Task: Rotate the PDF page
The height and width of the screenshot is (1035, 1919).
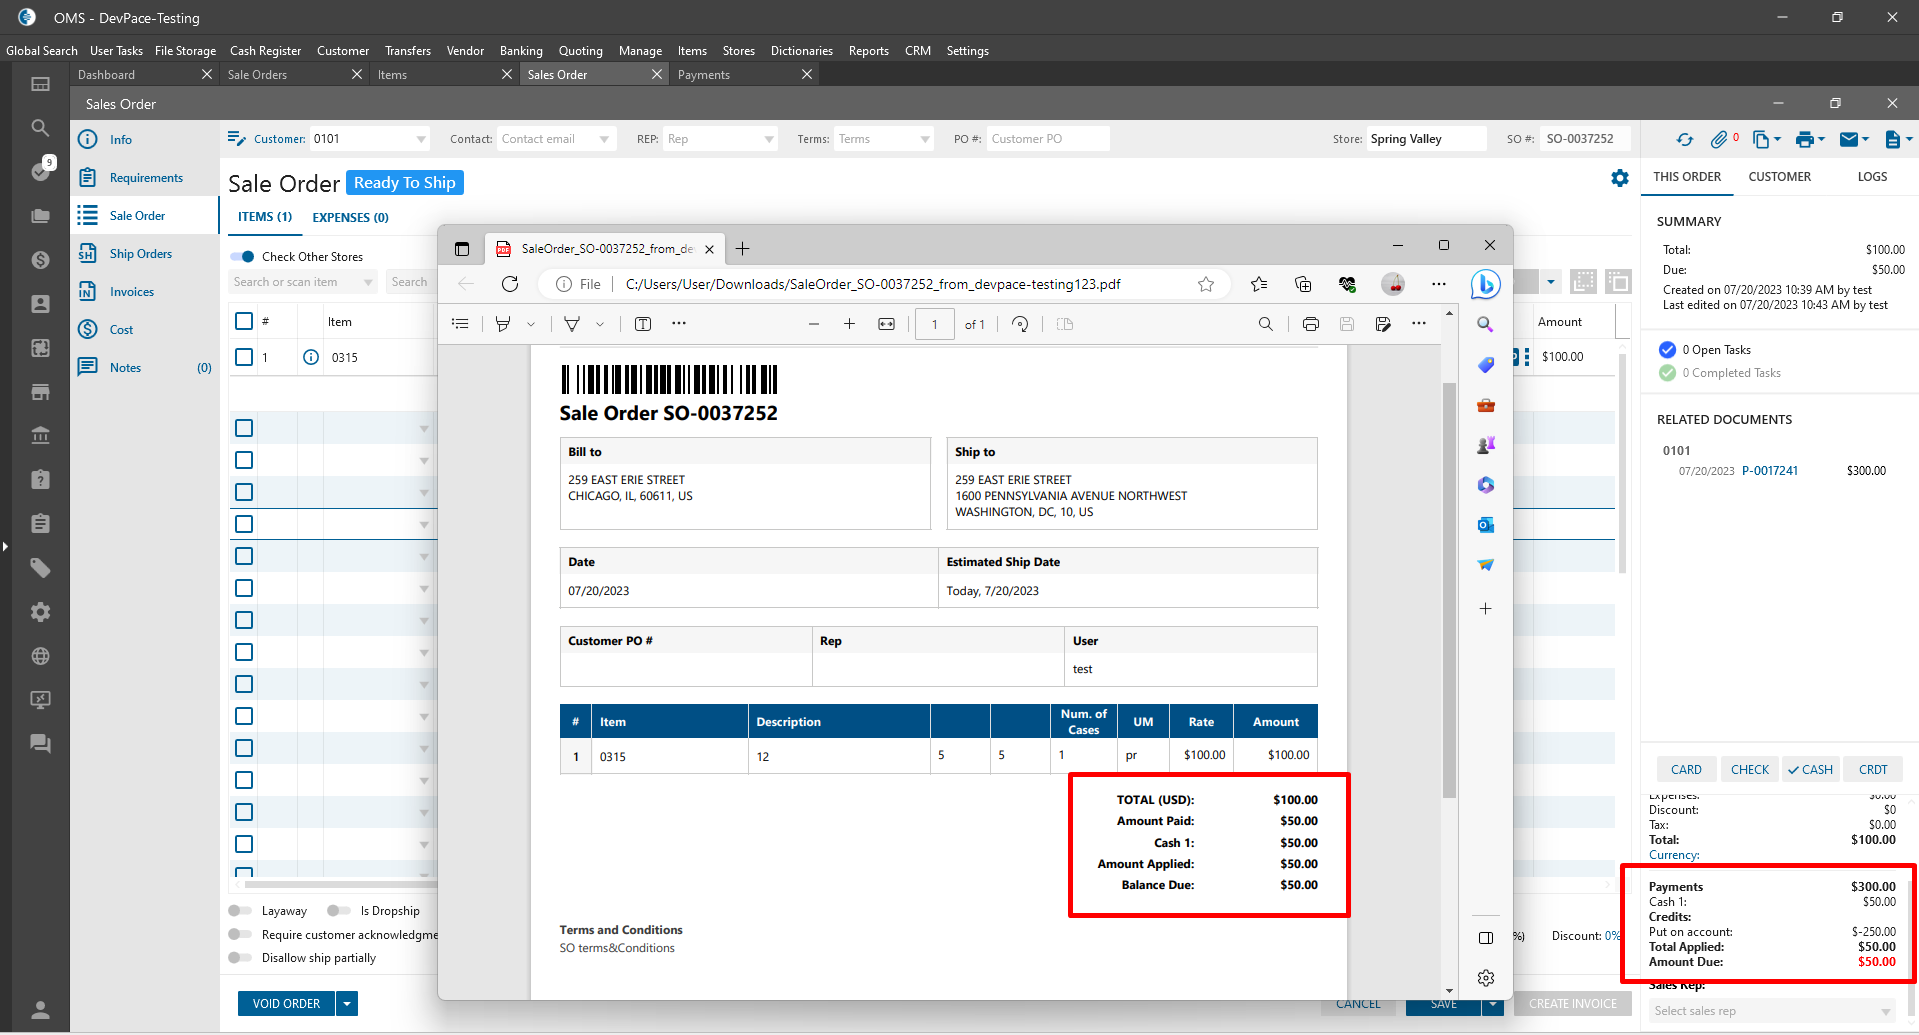Action: (x=1020, y=324)
